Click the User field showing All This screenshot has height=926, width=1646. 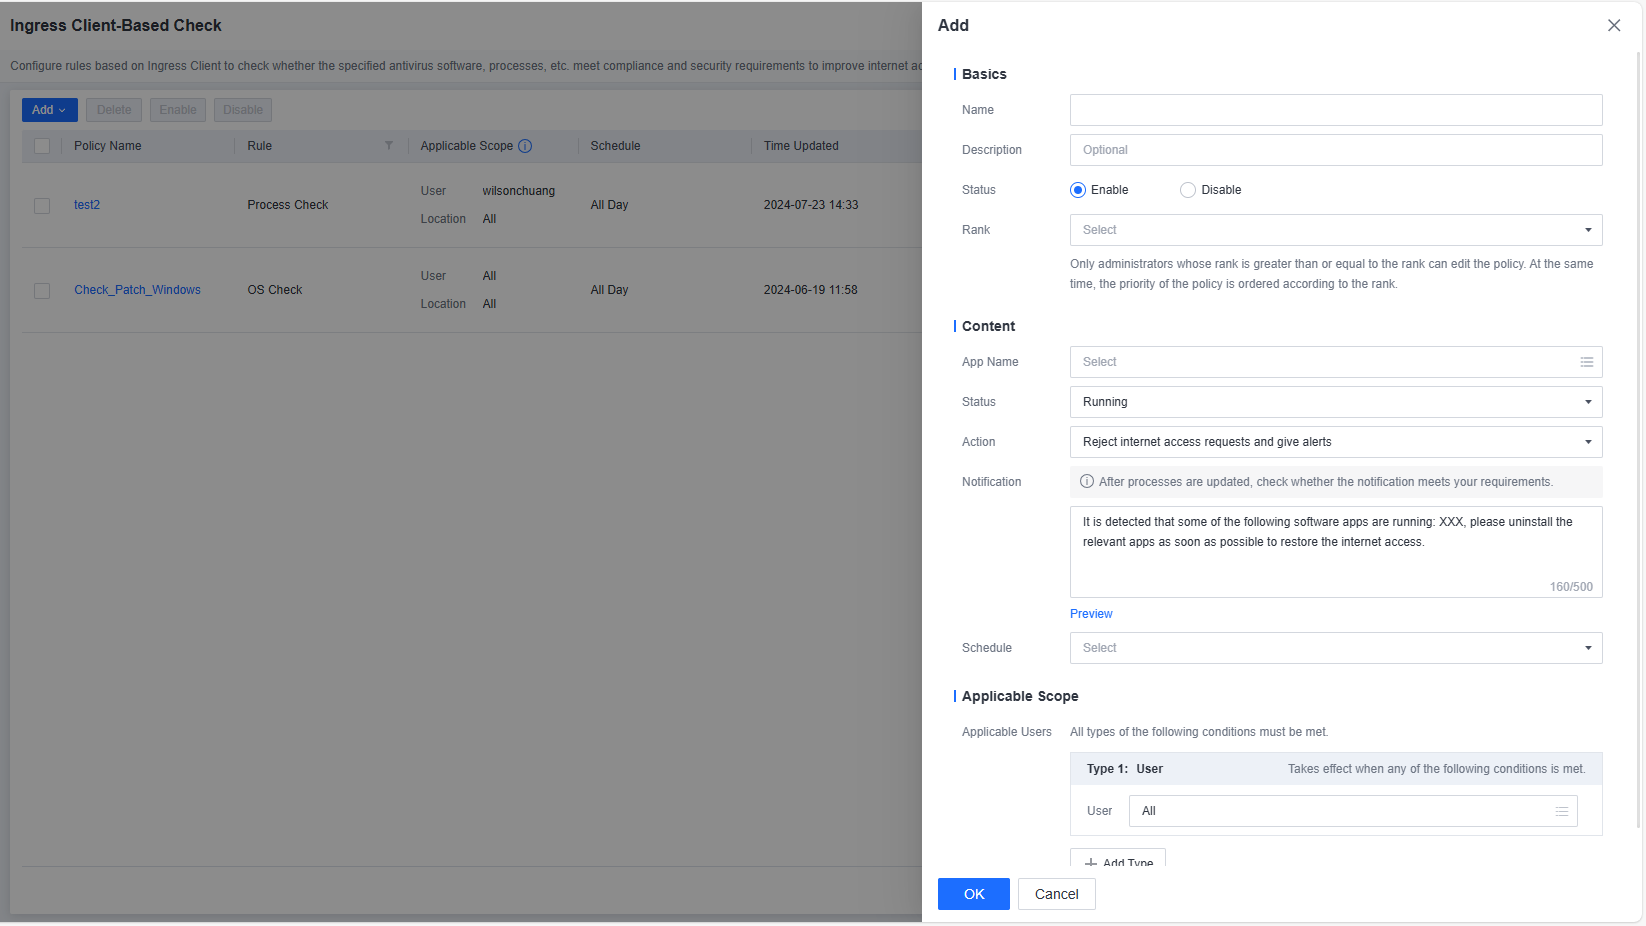1353,811
